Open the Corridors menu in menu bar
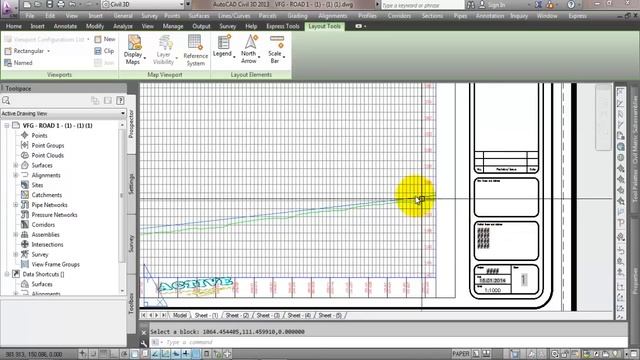640x360 pixels. click(399, 16)
